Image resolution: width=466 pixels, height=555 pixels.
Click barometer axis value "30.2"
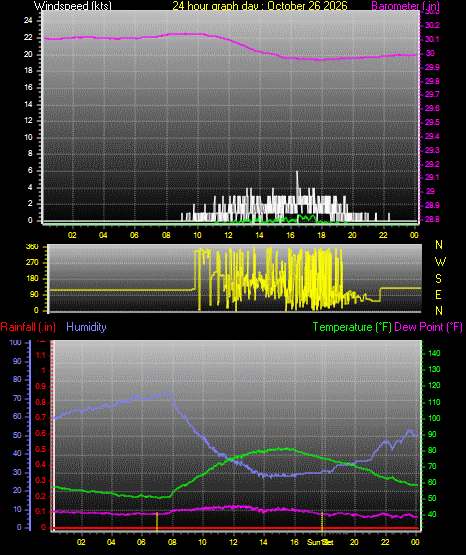pos(432,25)
